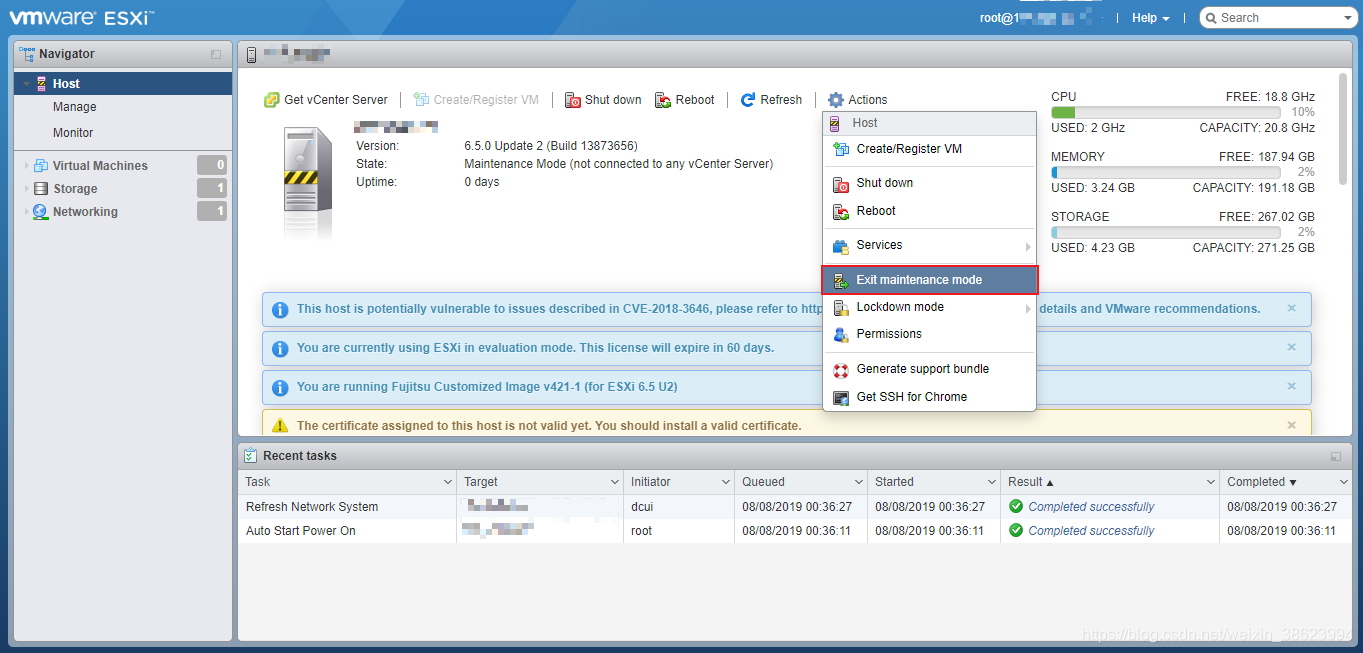Click the Virtual Machines count badge 0
This screenshot has width=1363, height=653.
point(212,166)
